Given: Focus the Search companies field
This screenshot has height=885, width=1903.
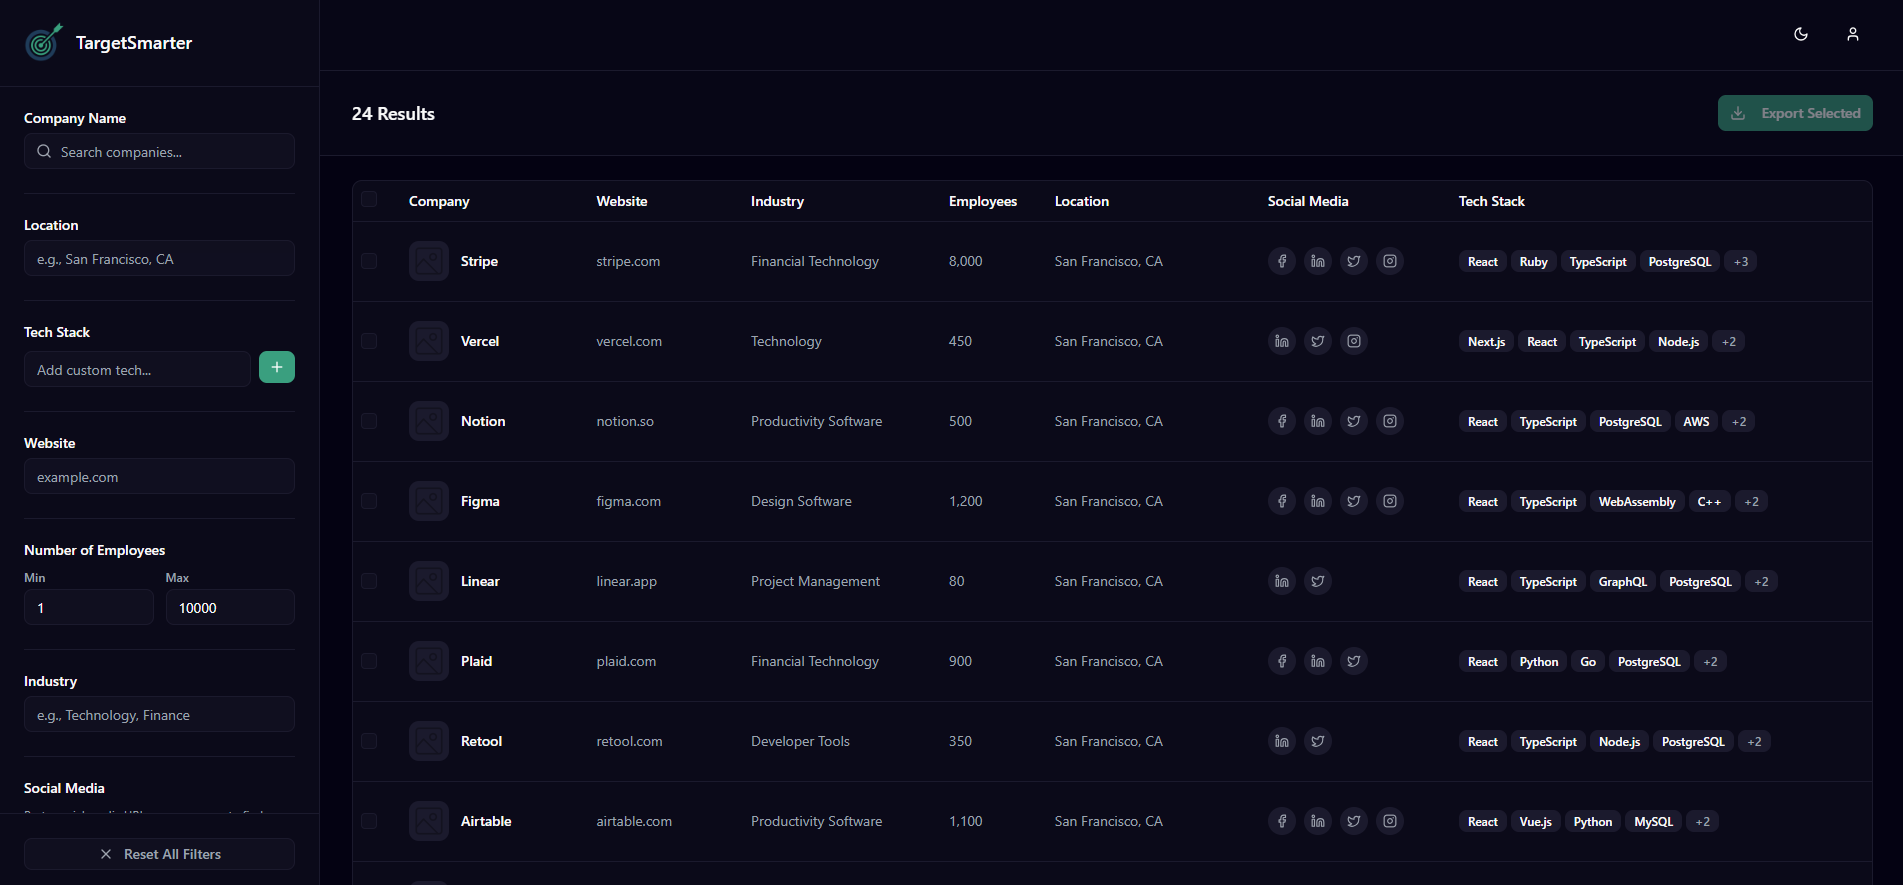Looking at the screenshot, I should point(159,151).
